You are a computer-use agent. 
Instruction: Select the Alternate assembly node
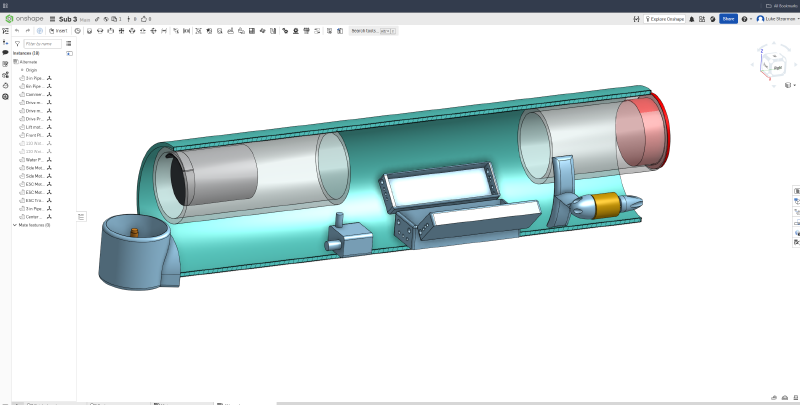26,62
